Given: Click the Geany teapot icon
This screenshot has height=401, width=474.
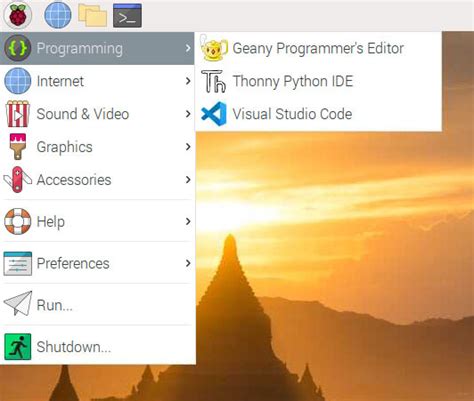Looking at the screenshot, I should tap(214, 48).
